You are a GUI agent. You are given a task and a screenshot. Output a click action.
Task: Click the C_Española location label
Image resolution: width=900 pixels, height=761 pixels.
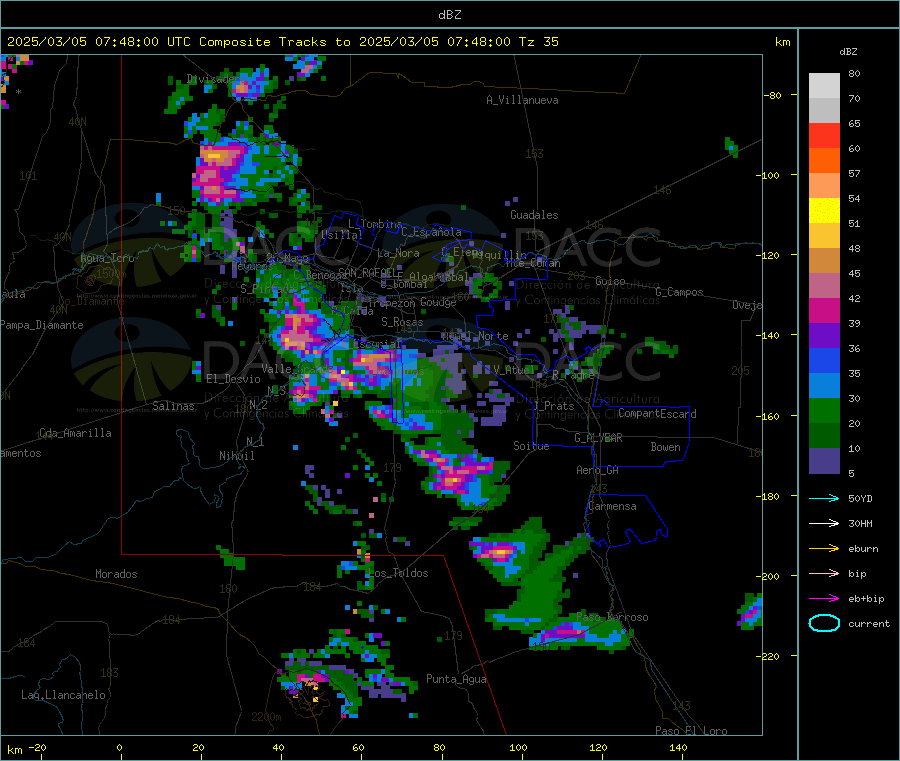[431, 232]
